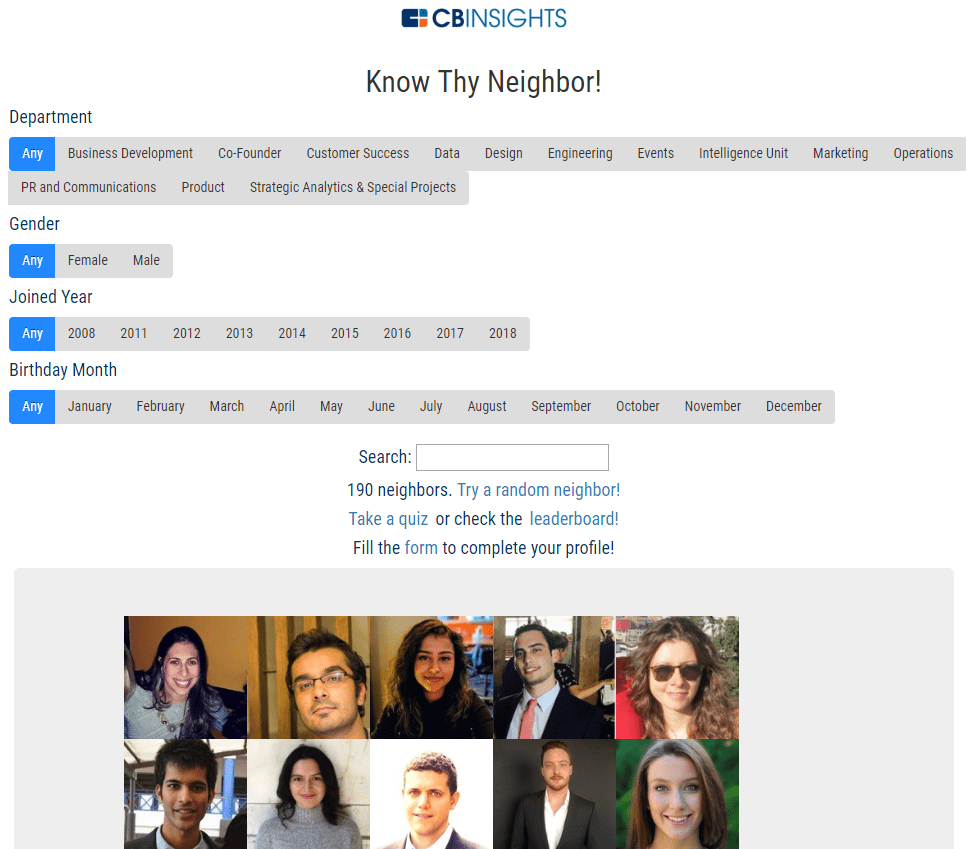
Task: Choose joined year 2015
Action: (x=345, y=334)
